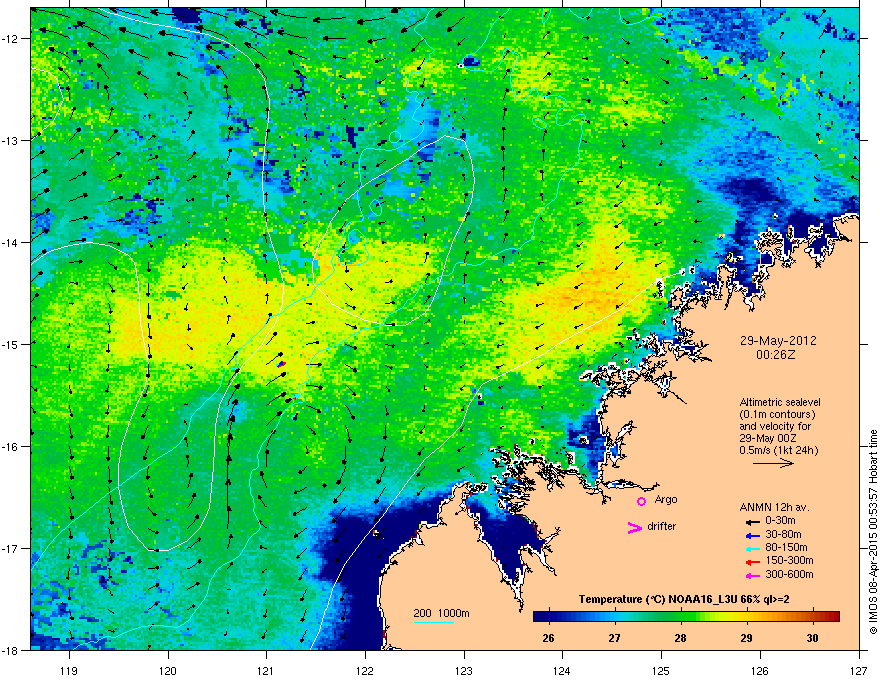Click the latitude axis label '-13'
Image resolution: width=880 pixels, height=680 pixels.
tap(10, 140)
